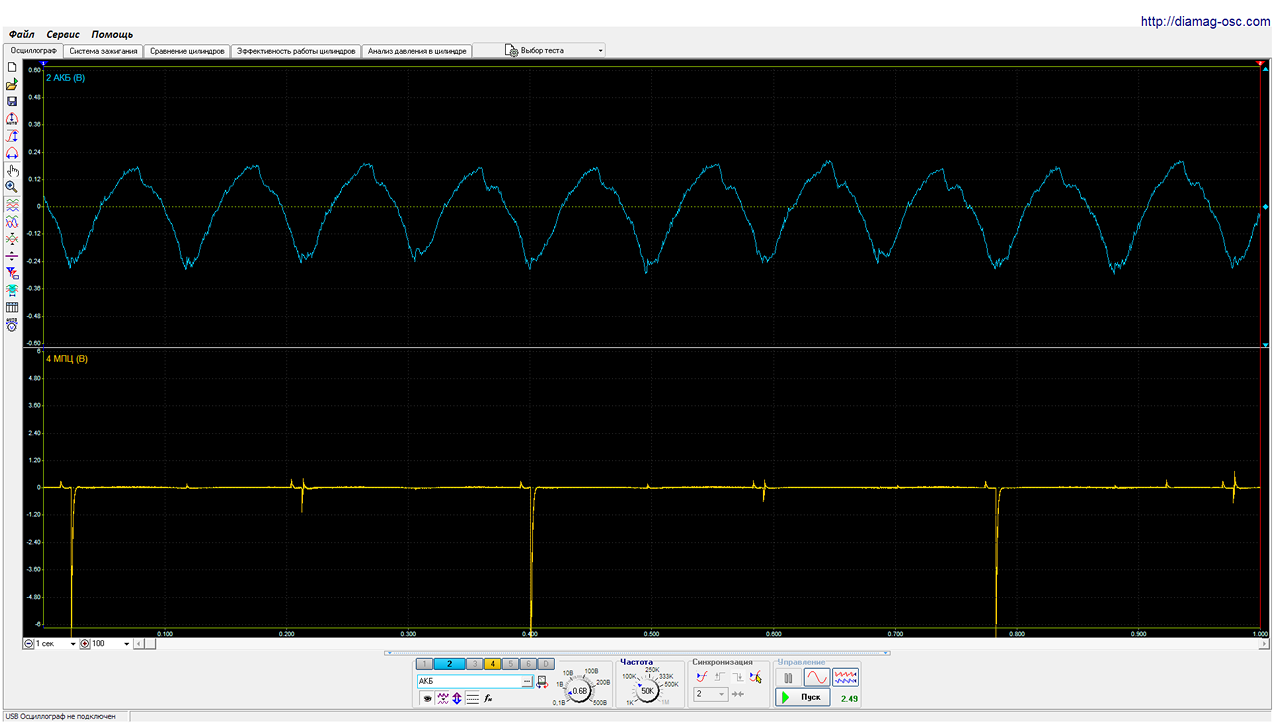
Task: Click the horizontal scrollbar left arrow
Action: click(138, 644)
